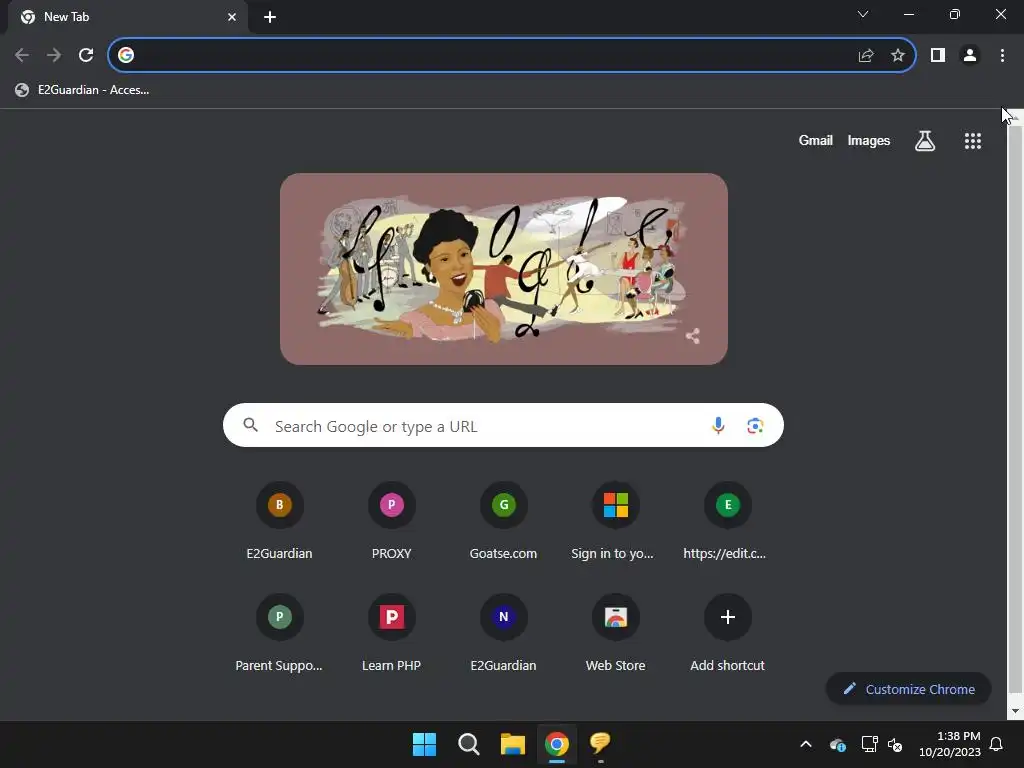Open the E2Guardian shortcut with N icon
1024x768 pixels.
504,634
